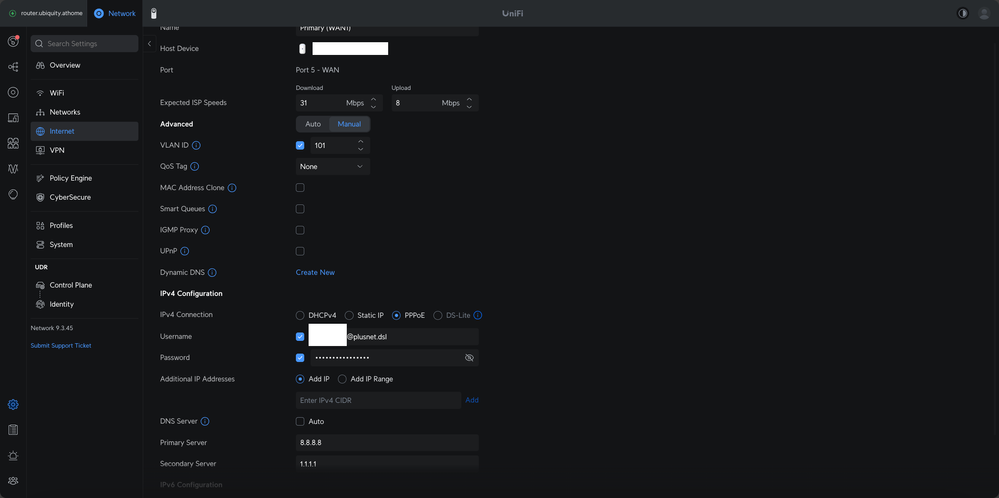Image resolution: width=999 pixels, height=498 pixels.
Task: Reveal password with the eye icon
Action: 470,358
